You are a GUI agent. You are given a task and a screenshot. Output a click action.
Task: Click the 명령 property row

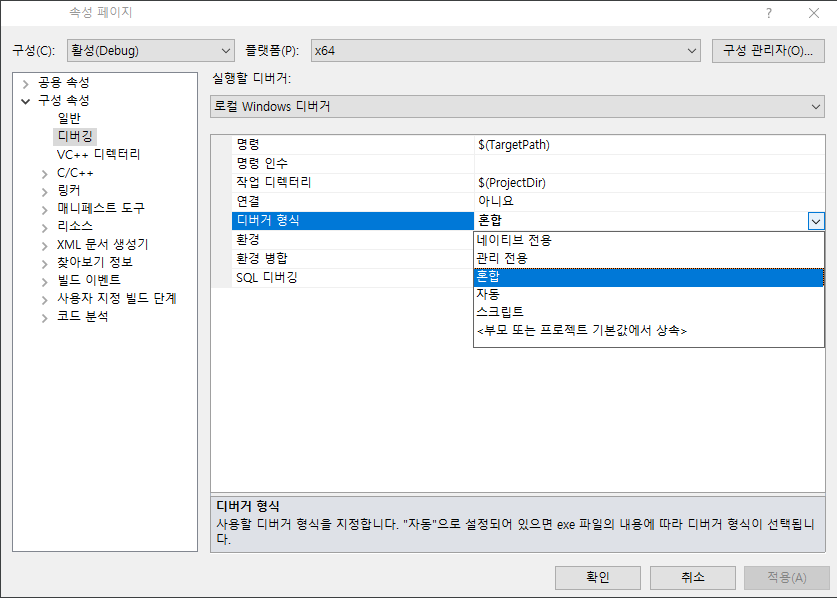tap(353, 145)
